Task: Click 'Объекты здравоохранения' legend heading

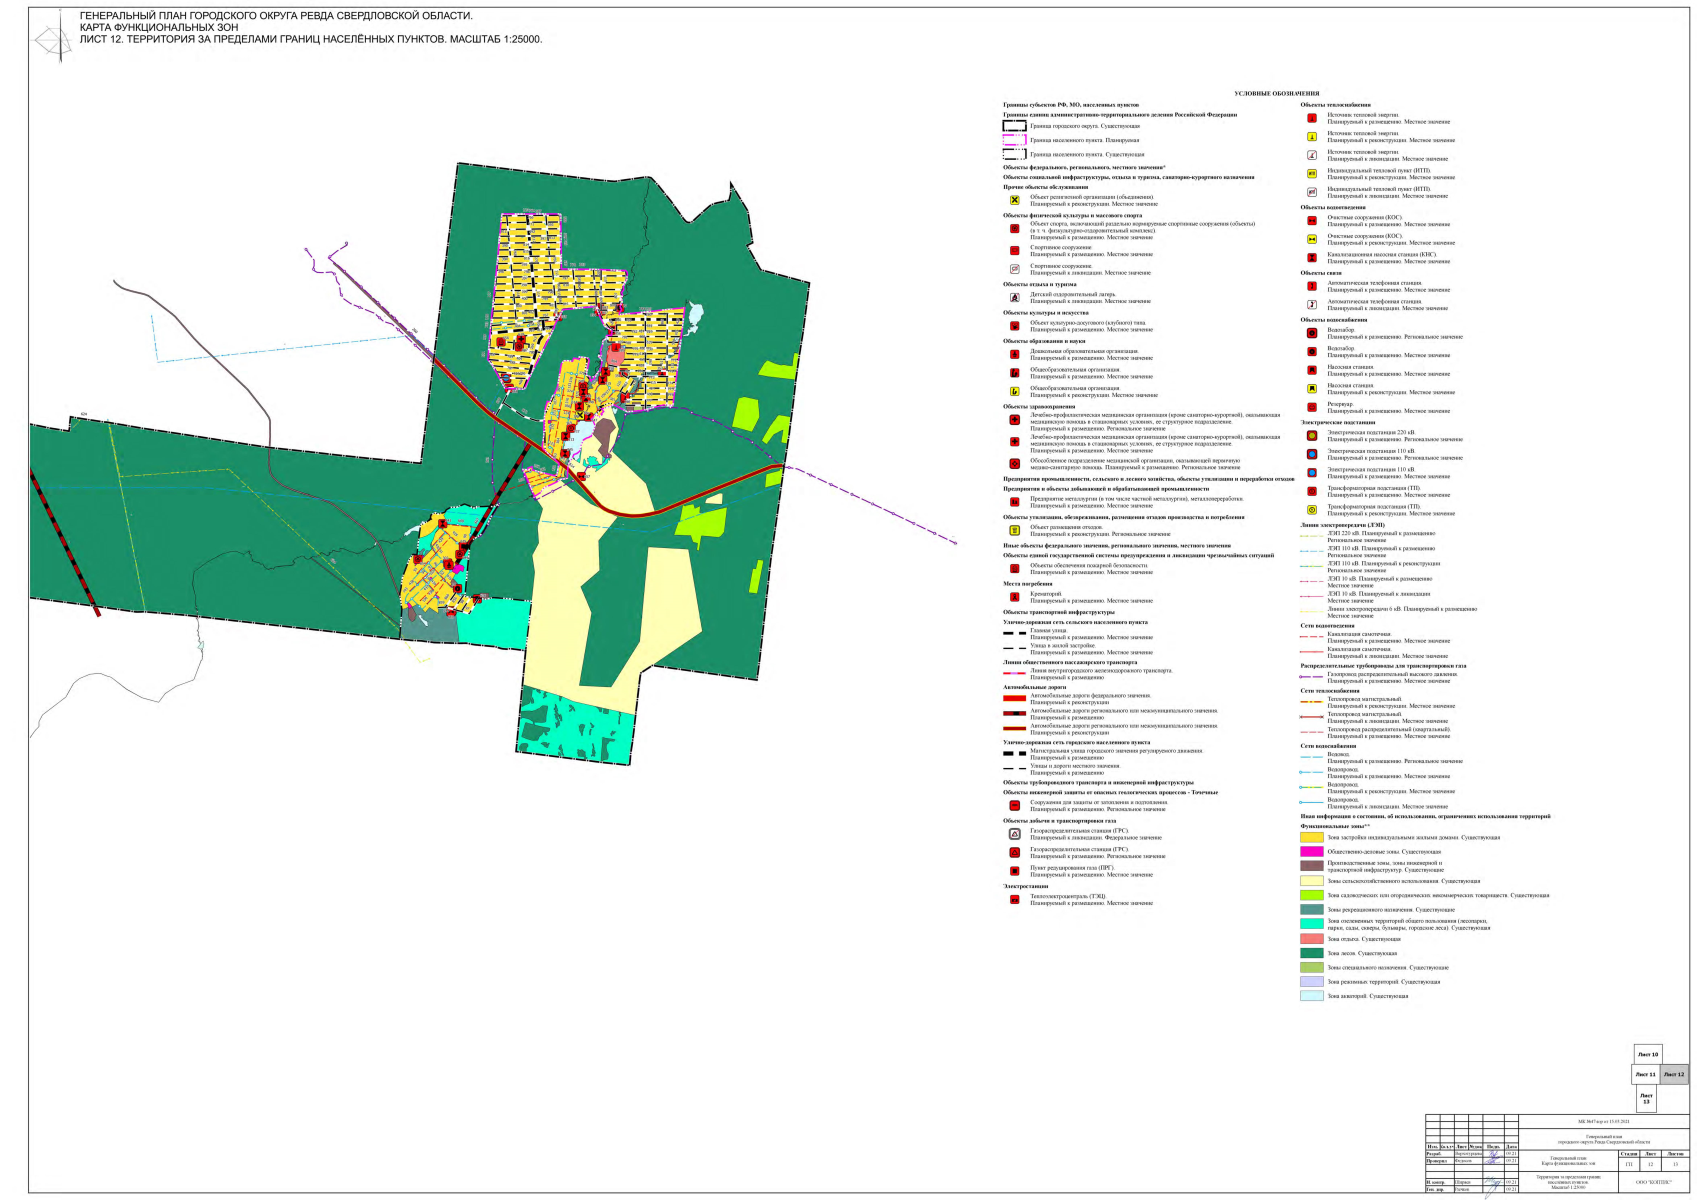Action: [x=1039, y=406]
